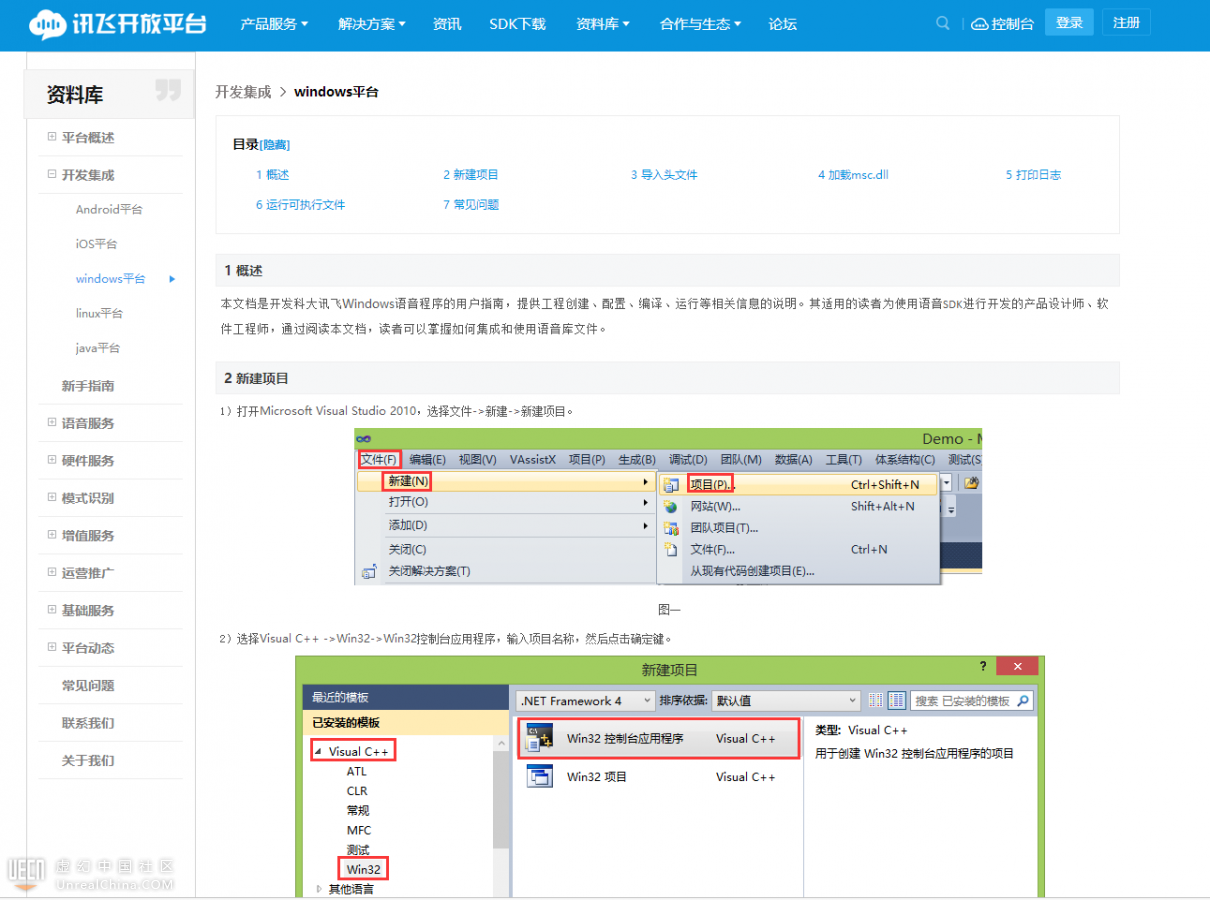Go to the 论坛 nav item
Image resolution: width=1210 pixels, height=900 pixels.
[783, 24]
